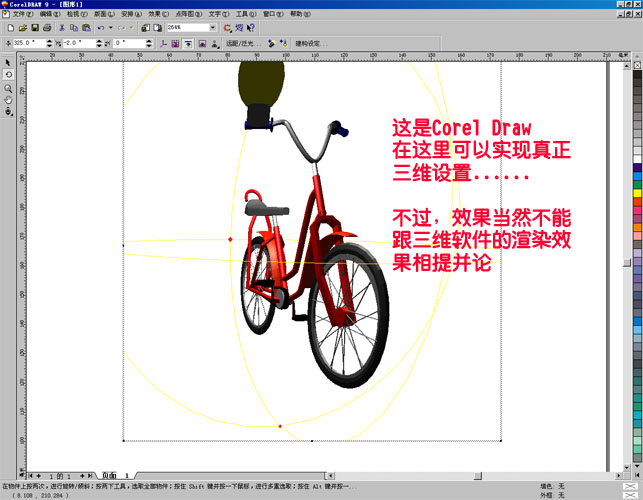Click the palette scroll-down arrow
The width and height of the screenshot is (643, 500).
637,467
